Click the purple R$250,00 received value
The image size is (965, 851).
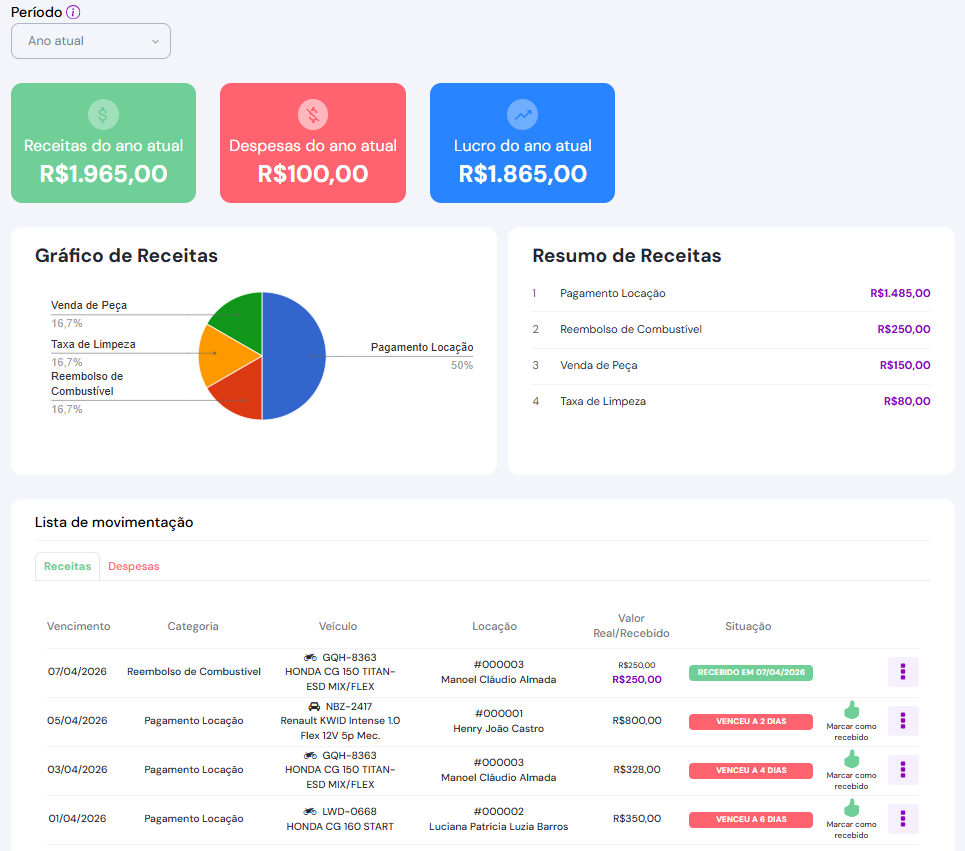(637, 680)
